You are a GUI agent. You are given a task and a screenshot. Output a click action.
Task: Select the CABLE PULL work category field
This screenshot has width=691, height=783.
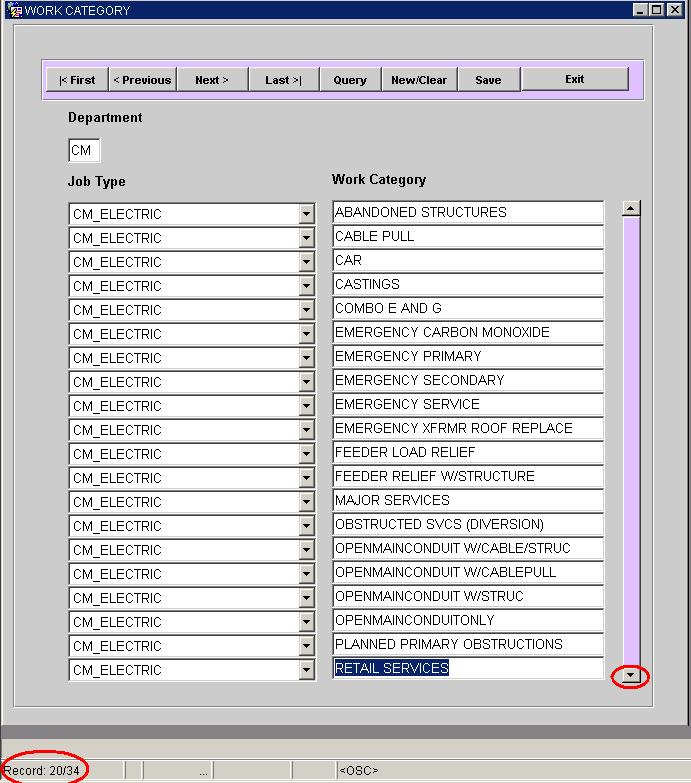[468, 236]
